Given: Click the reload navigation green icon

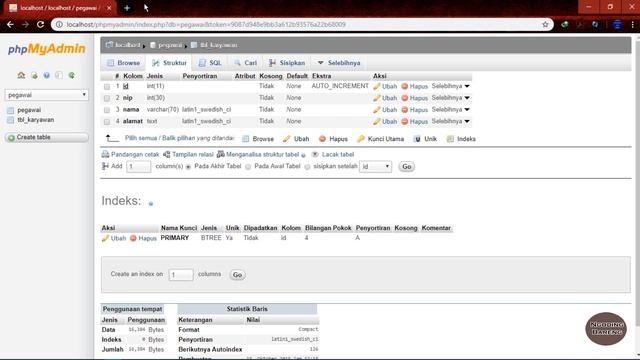Looking at the screenshot, I should [x=72, y=75].
